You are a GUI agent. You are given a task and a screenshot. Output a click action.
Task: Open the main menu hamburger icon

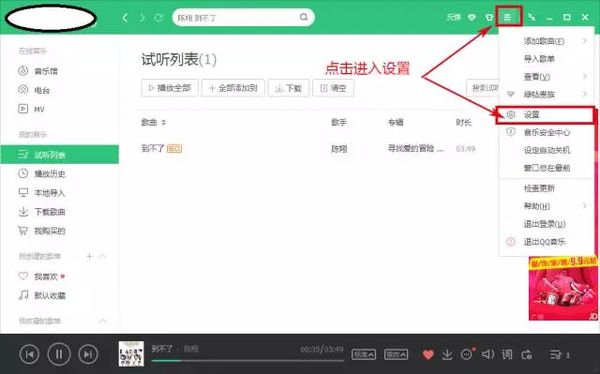point(507,17)
